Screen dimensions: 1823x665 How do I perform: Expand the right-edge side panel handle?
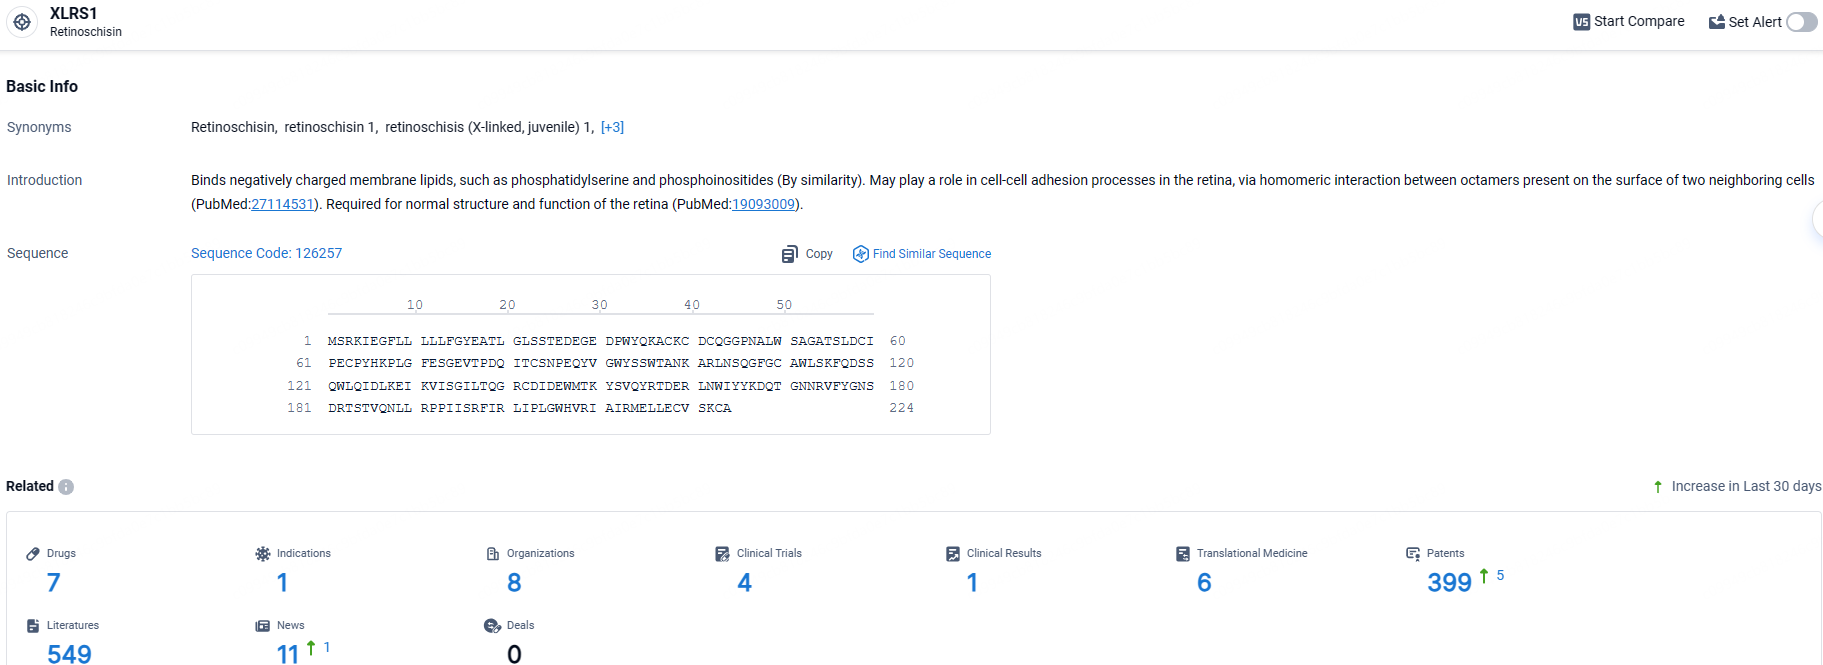pyautogui.click(x=1817, y=219)
